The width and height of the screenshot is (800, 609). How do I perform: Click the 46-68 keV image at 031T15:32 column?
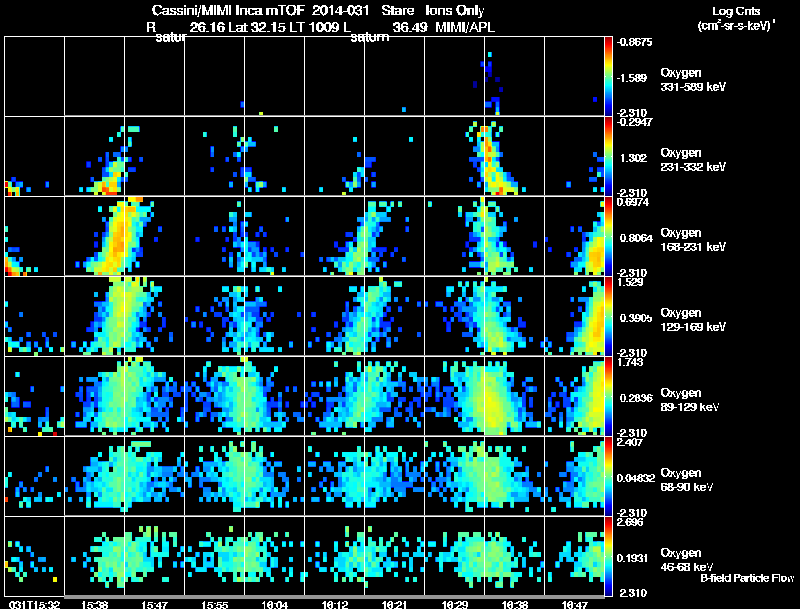point(35,556)
